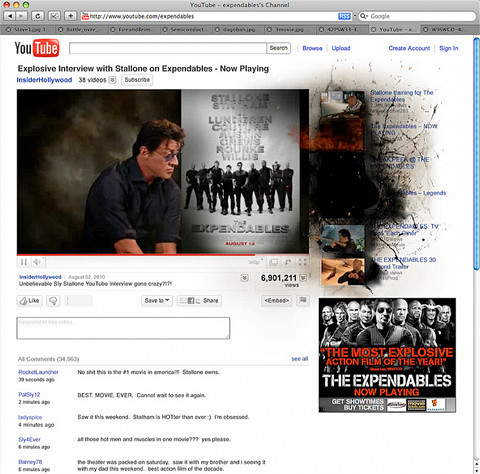Click The Expendables Now Playing ad banner
This screenshot has height=474, width=480.
[x=387, y=355]
